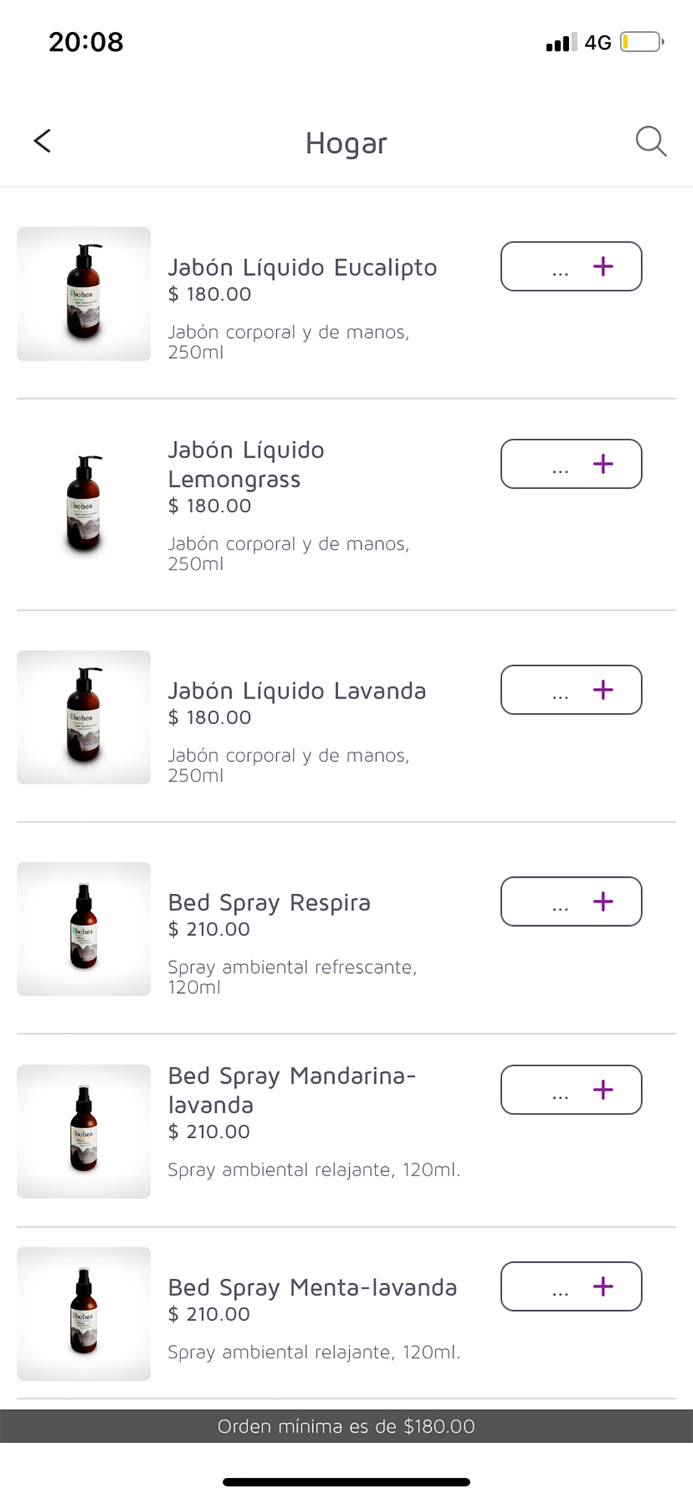
Task: Tap the plus icon for Bed Spray Respira
Action: coord(602,901)
